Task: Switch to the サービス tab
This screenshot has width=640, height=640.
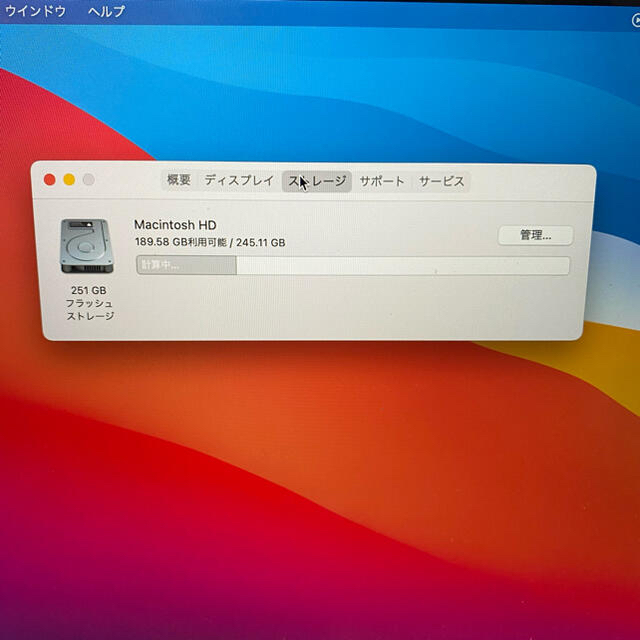Action: [x=442, y=182]
